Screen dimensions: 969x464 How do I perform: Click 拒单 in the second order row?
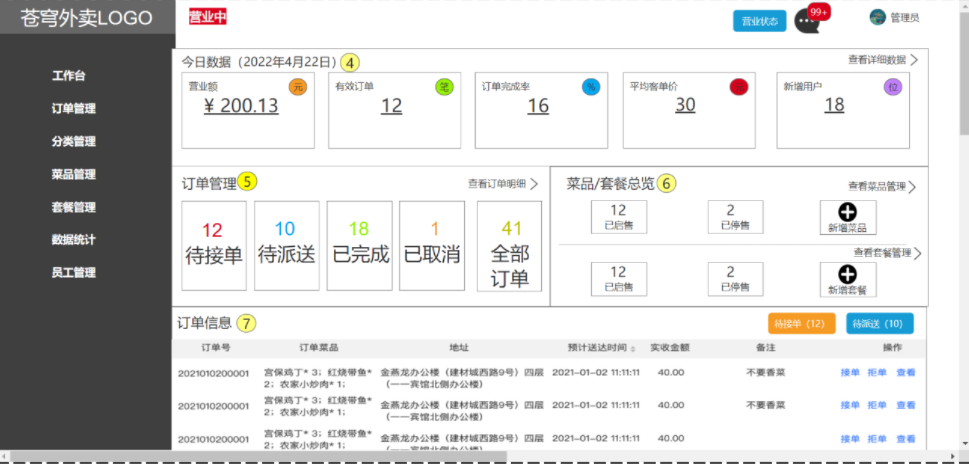coord(877,405)
